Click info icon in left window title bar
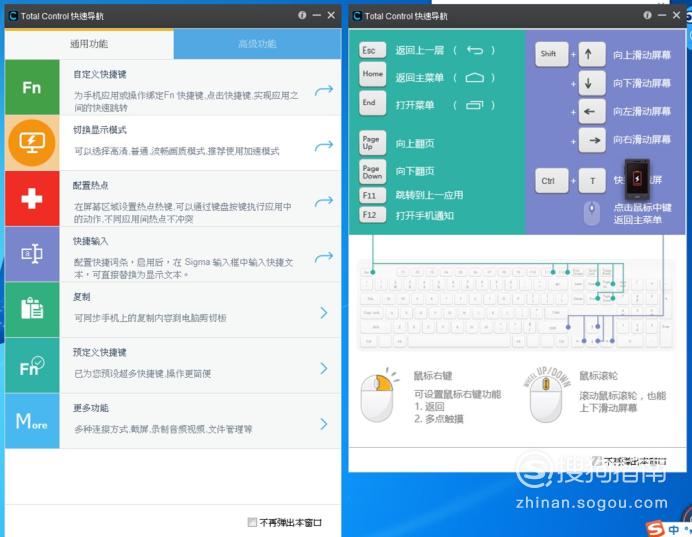The width and height of the screenshot is (692, 537). [x=302, y=15]
